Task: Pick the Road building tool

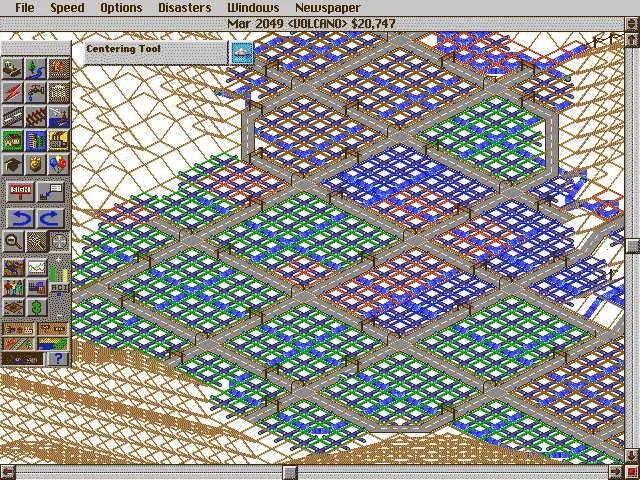Action: pyautogui.click(x=12, y=117)
